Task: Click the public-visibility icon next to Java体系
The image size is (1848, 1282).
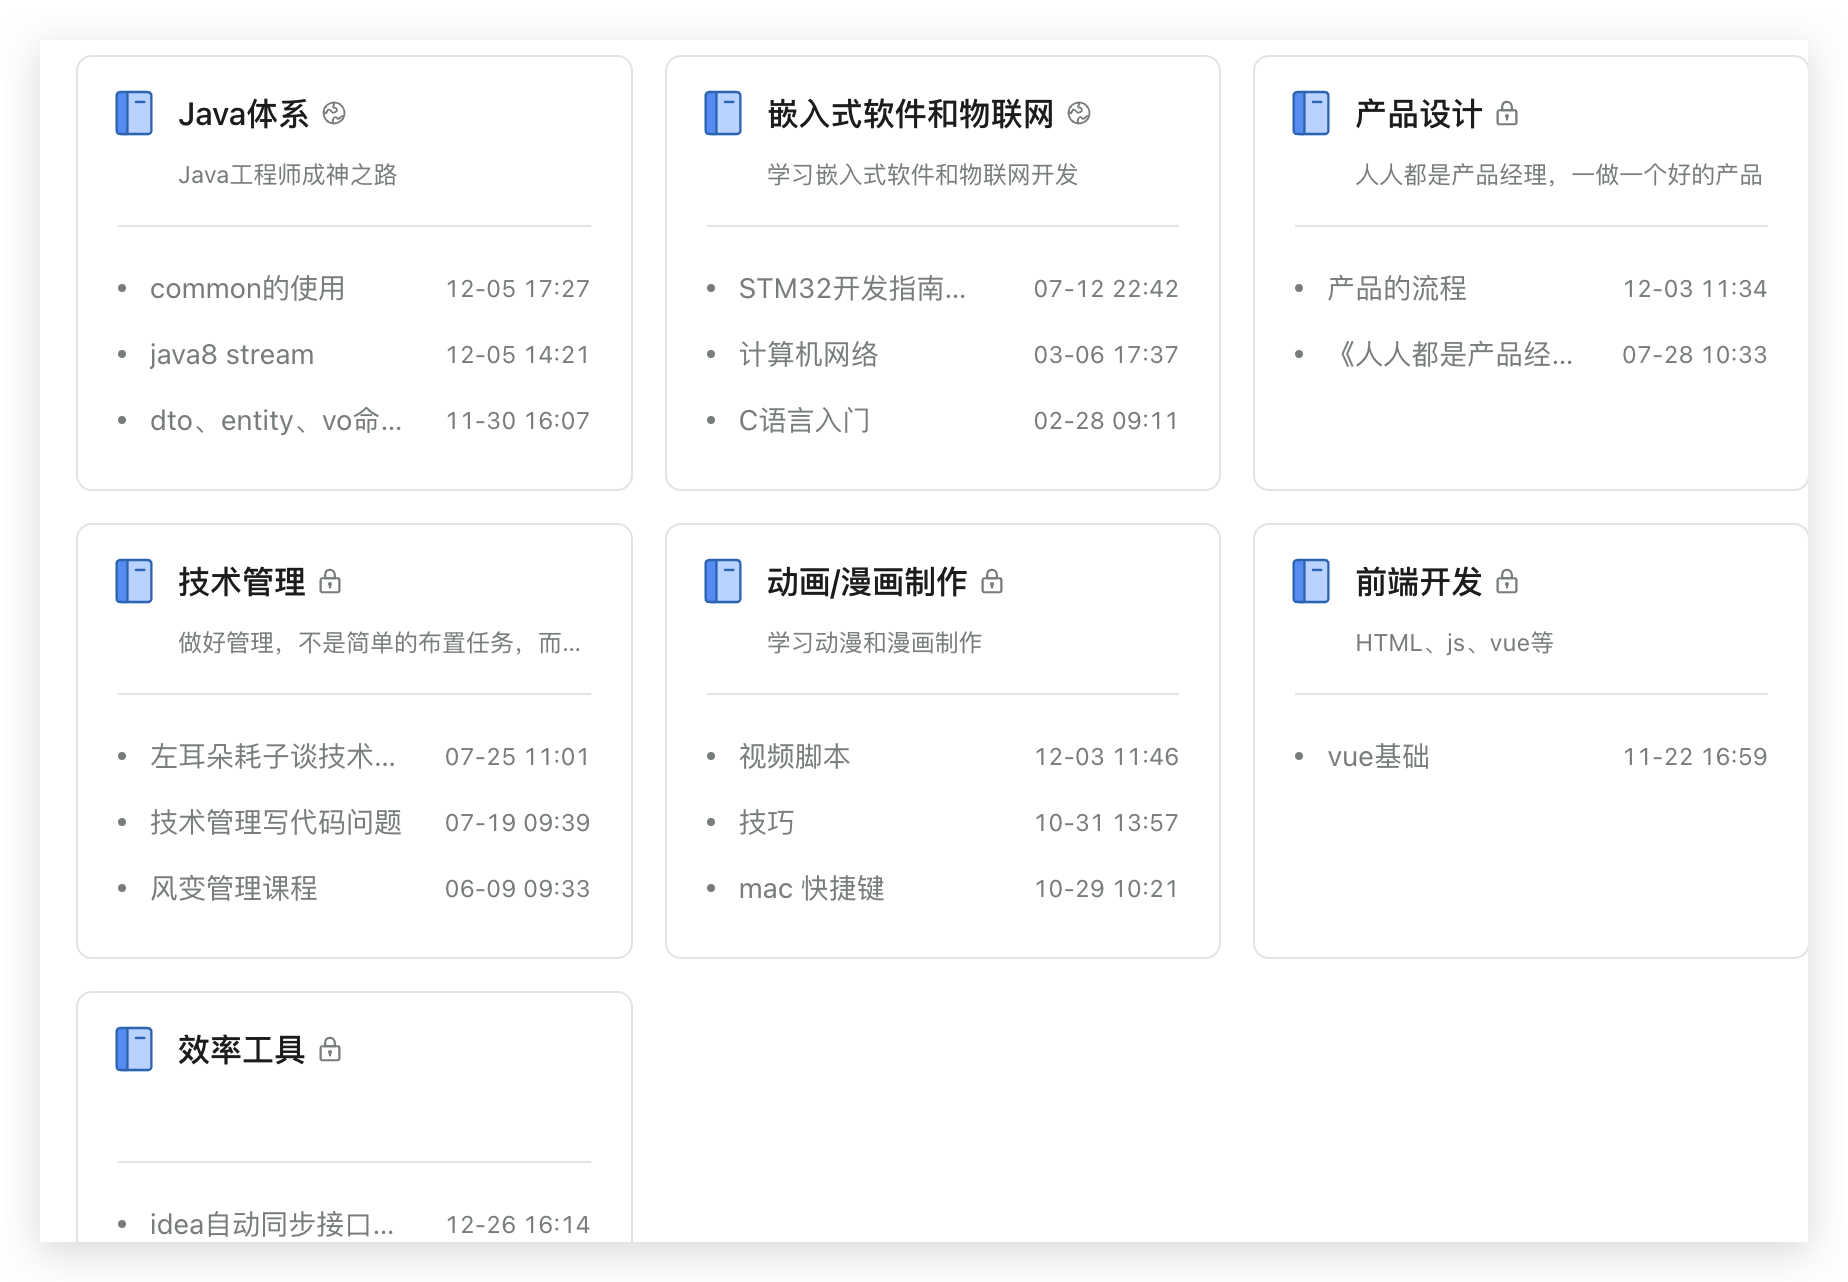Action: point(334,113)
